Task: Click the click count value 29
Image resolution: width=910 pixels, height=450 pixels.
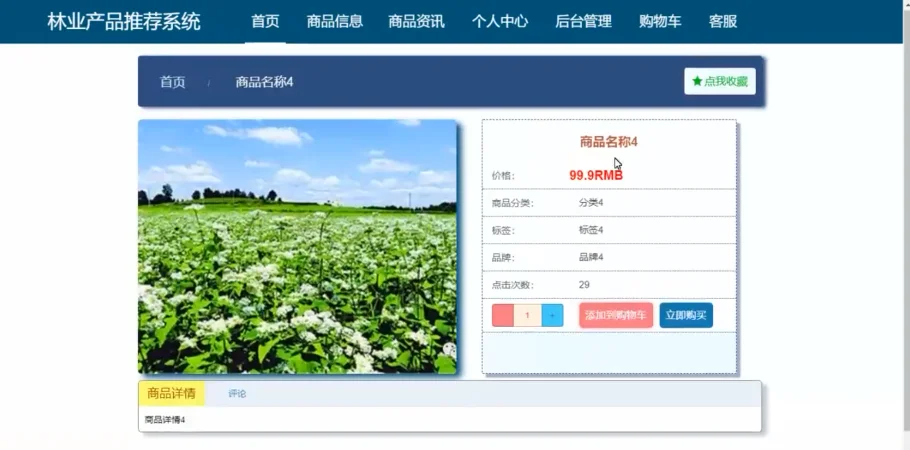Action: [584, 285]
